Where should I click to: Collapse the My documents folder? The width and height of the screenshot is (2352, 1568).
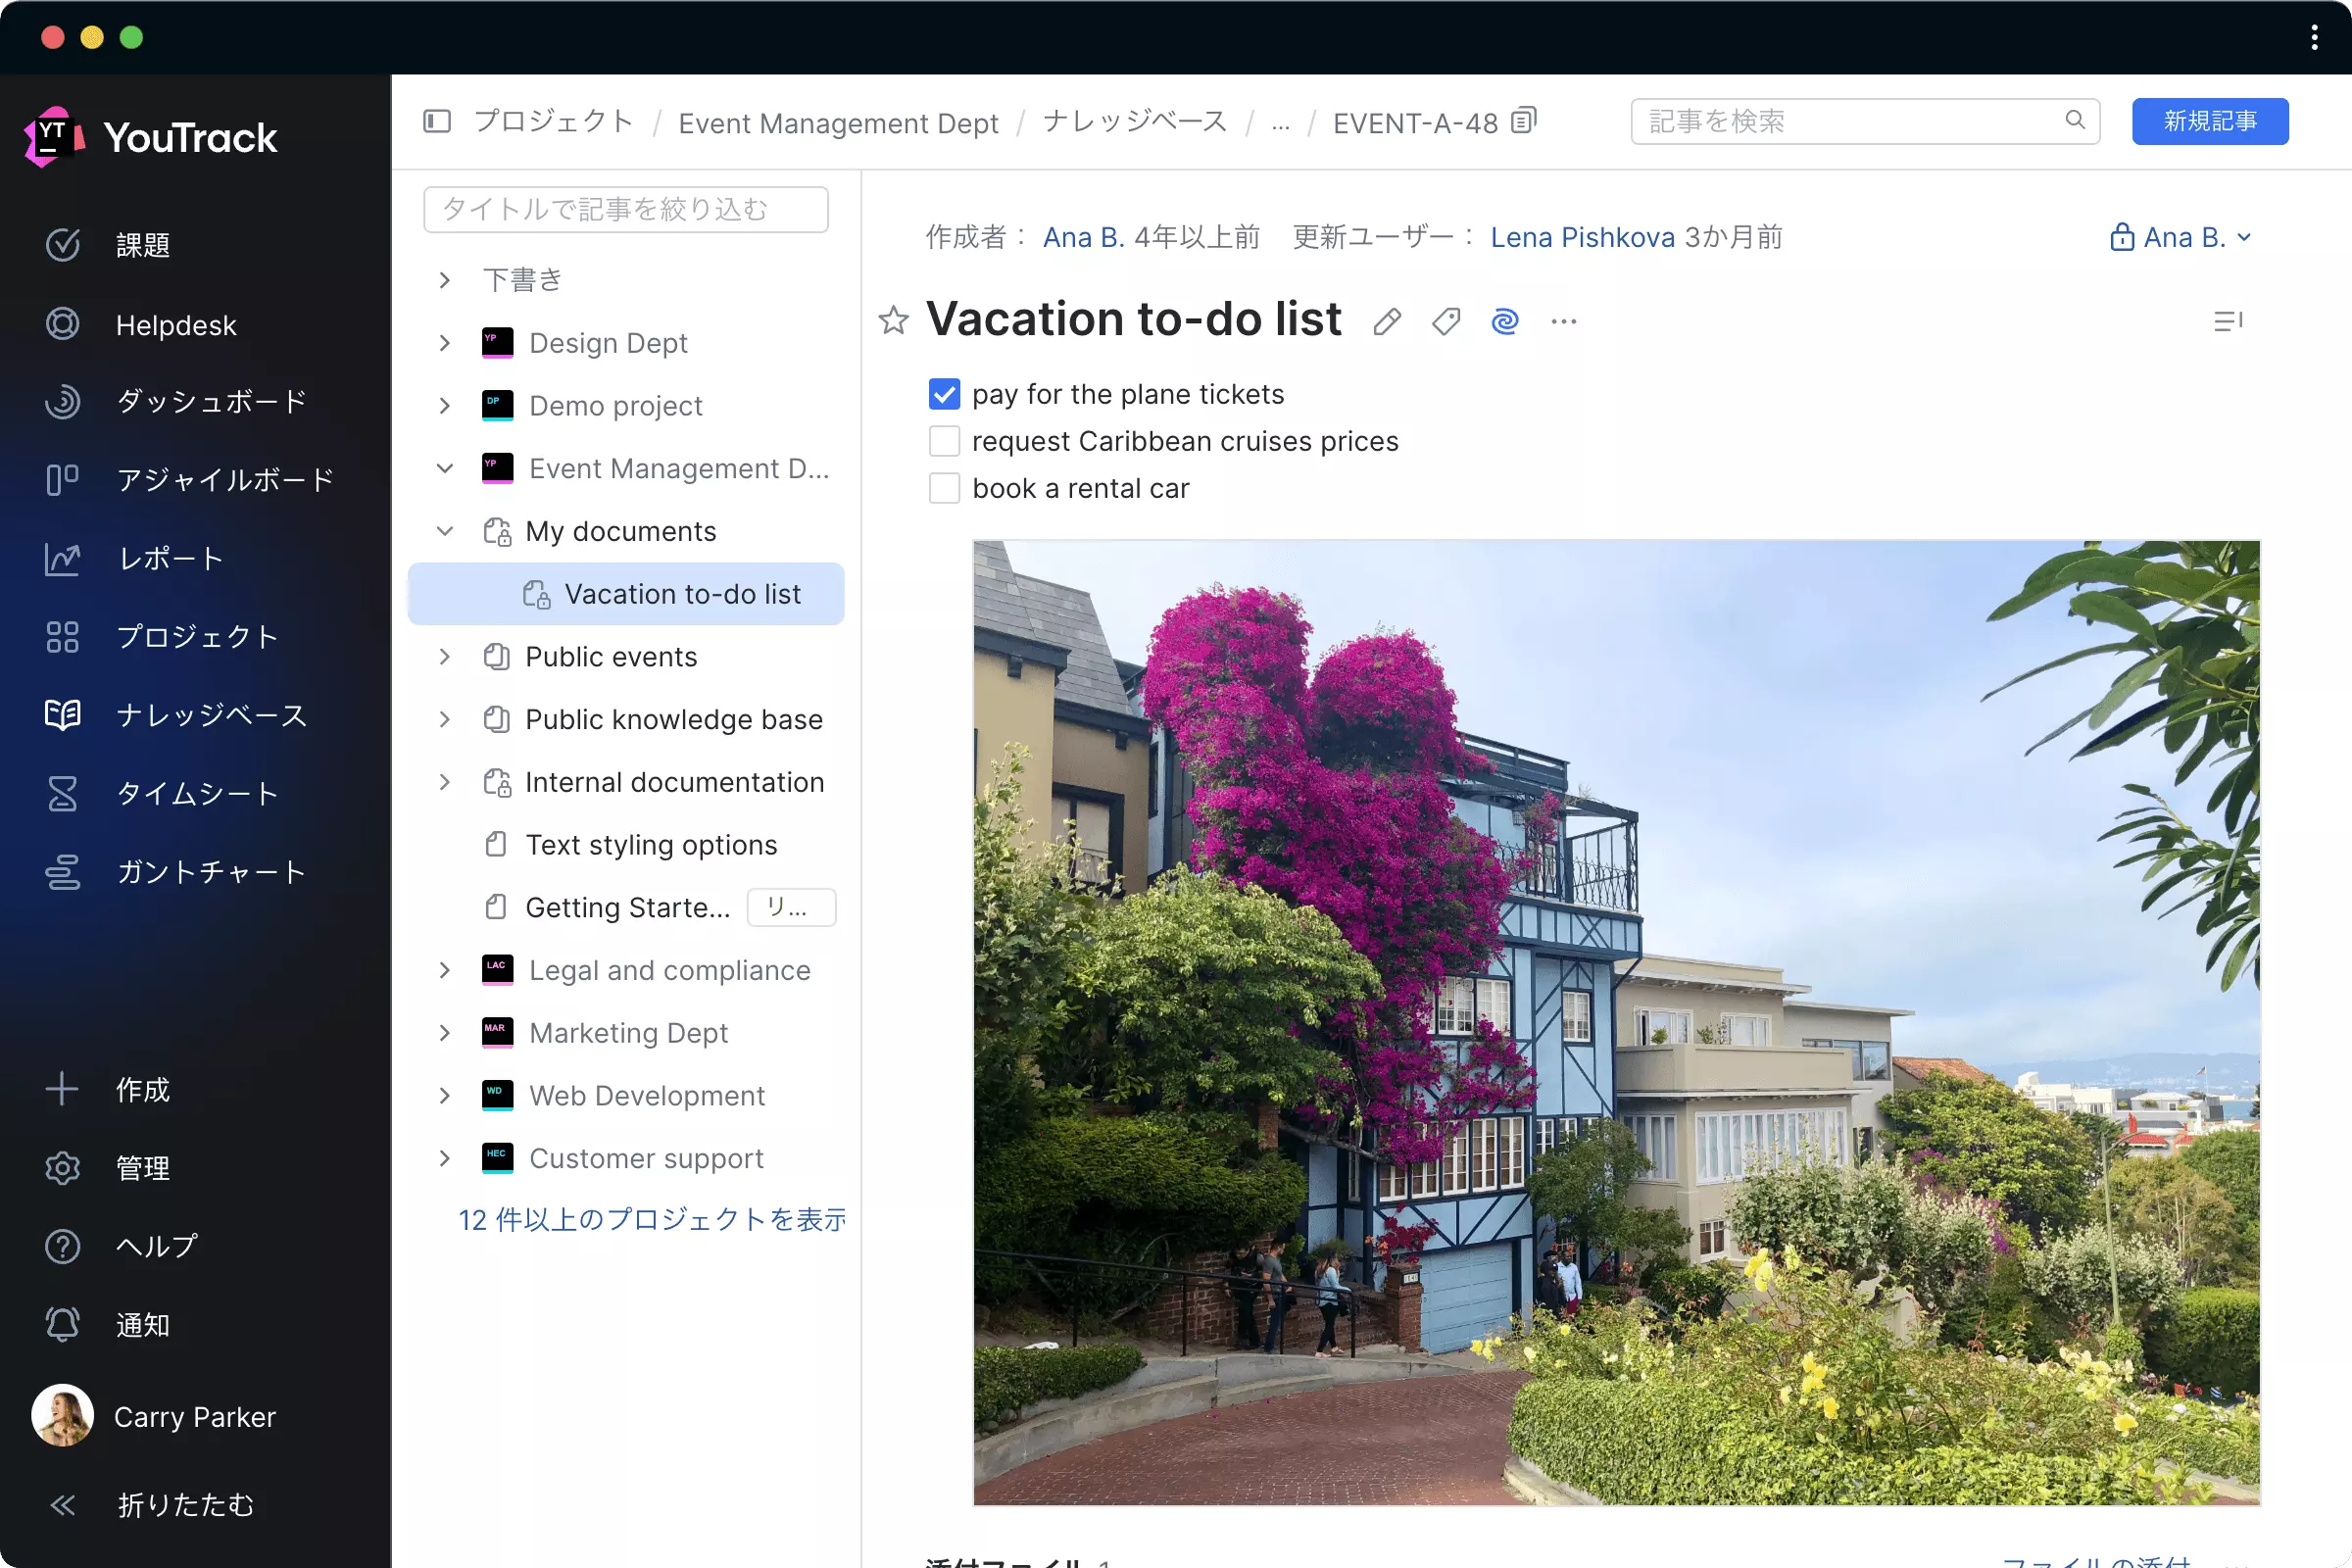445,531
